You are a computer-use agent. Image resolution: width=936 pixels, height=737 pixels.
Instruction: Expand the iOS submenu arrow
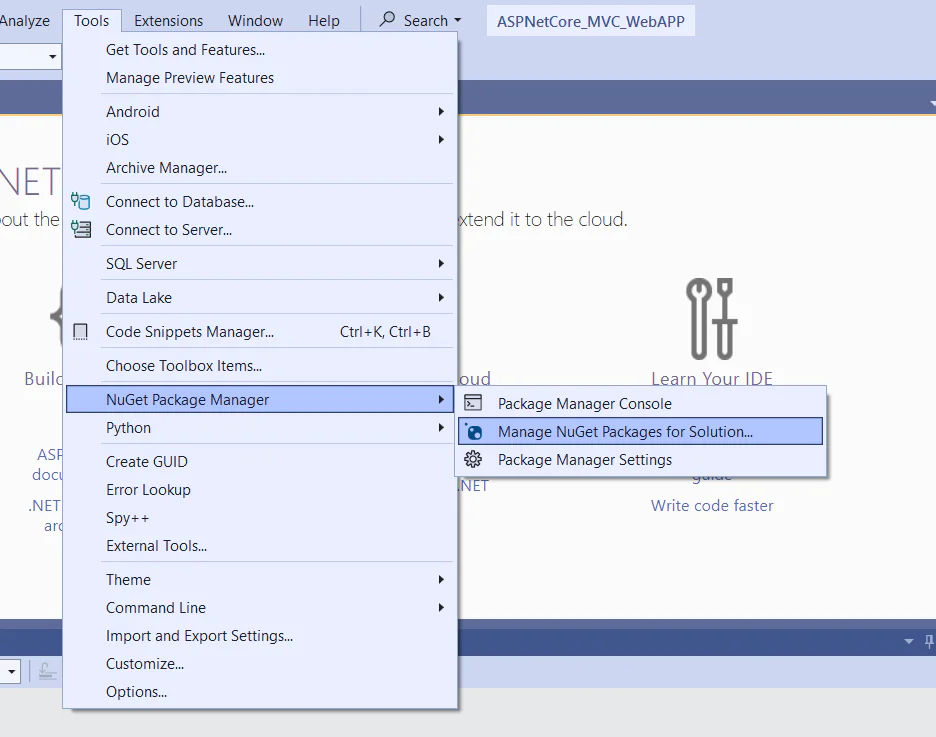[x=441, y=140]
